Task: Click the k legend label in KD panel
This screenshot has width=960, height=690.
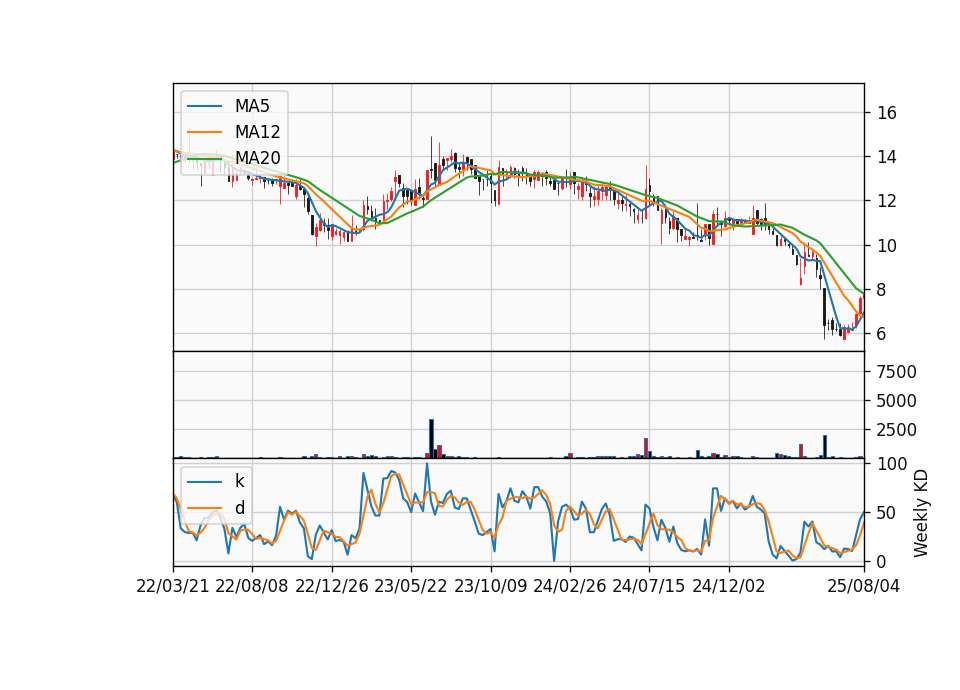Action: click(239, 481)
